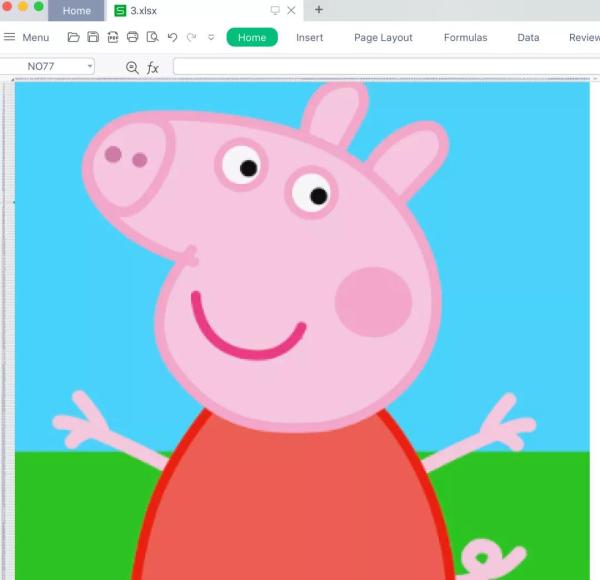600x580 pixels.
Task: Close the 3.xlsx document tab
Action: (x=291, y=10)
